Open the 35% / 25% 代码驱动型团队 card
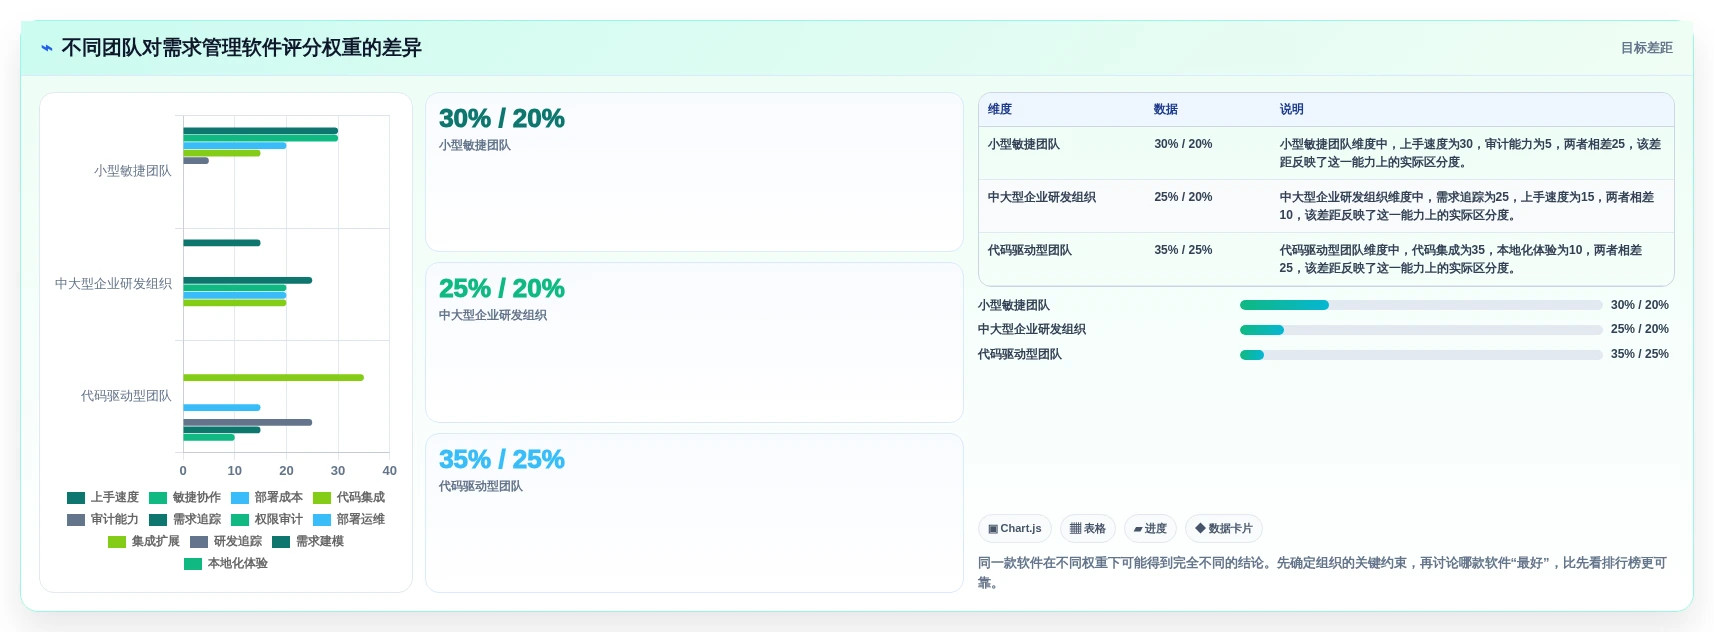1714x632 pixels. (694, 513)
